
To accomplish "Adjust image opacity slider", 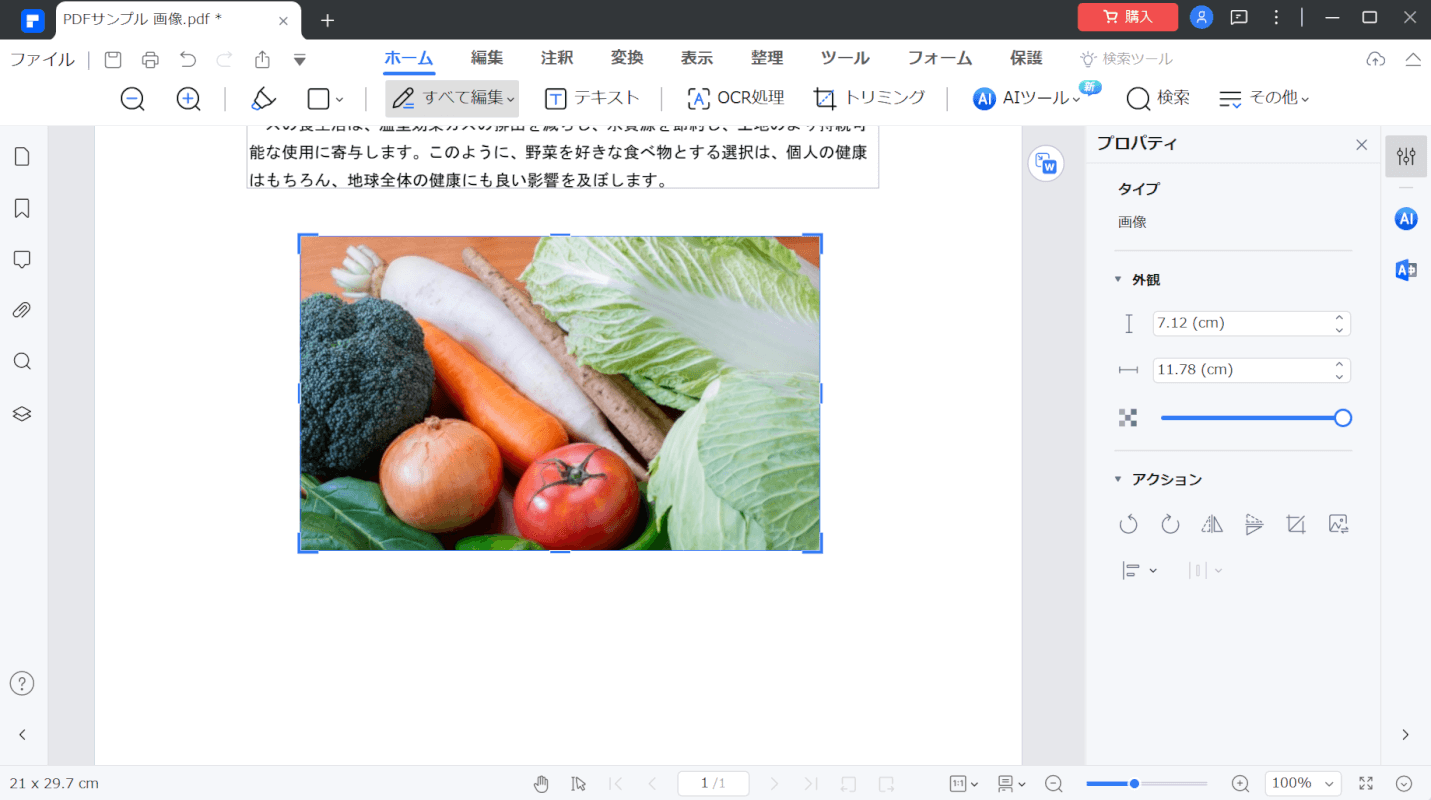I will click(x=1256, y=418).
